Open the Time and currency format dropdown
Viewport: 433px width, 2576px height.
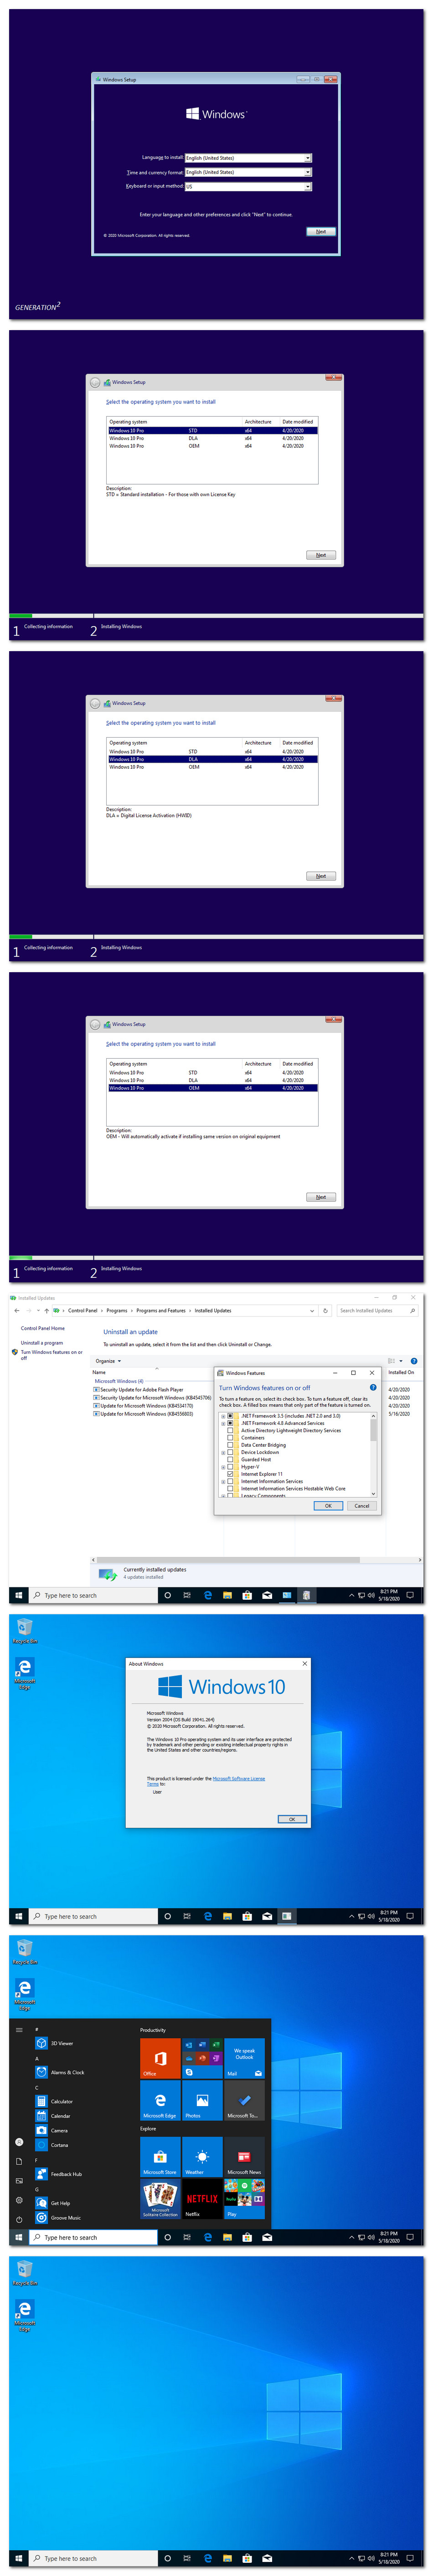[x=249, y=172]
